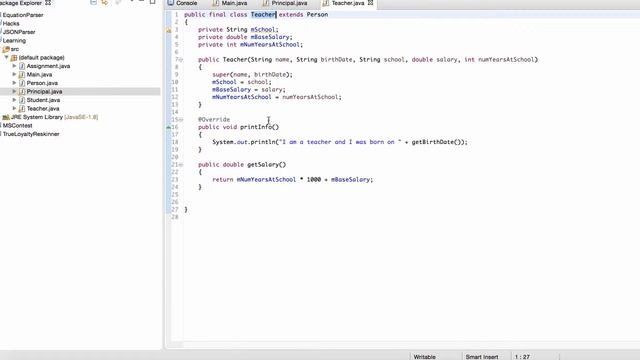The image size is (640, 360).
Task: Expand Person.java in the tree
Action: tap(14, 83)
